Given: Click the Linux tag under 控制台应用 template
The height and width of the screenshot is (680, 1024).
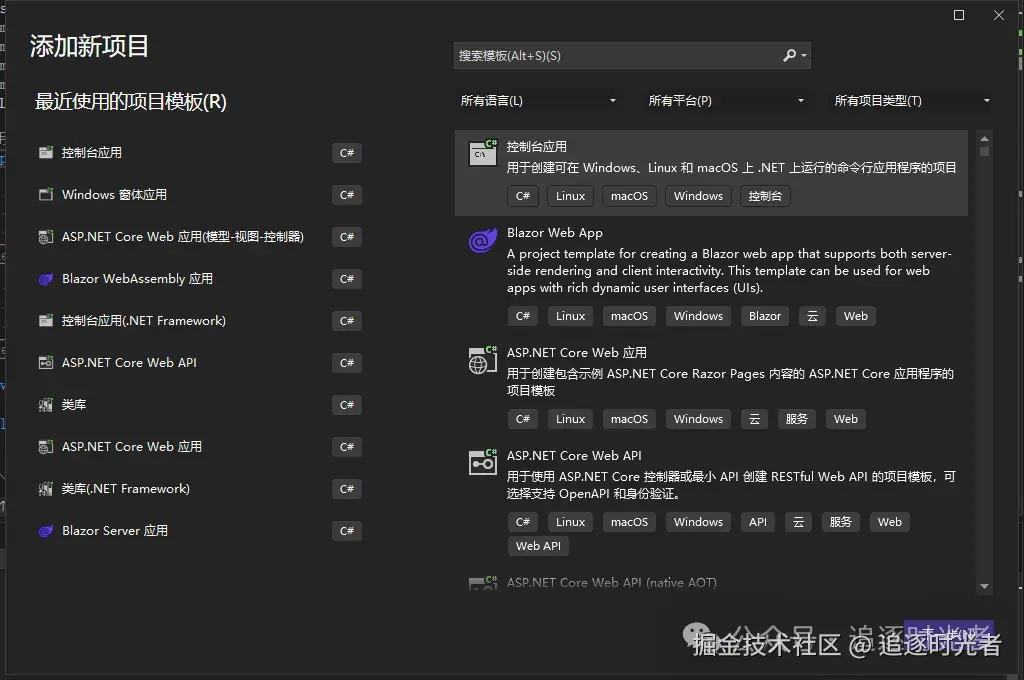Looking at the screenshot, I should (570, 196).
